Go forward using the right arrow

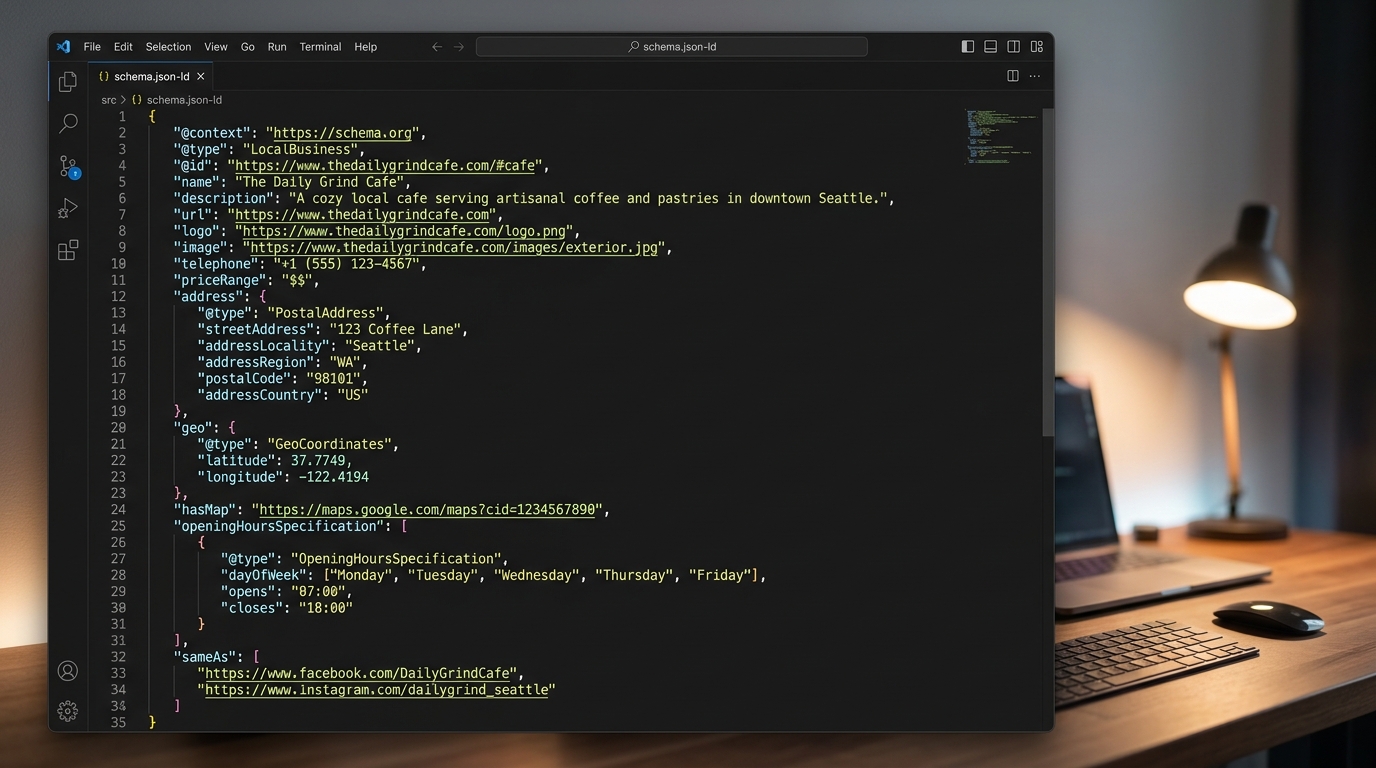[x=459, y=46]
